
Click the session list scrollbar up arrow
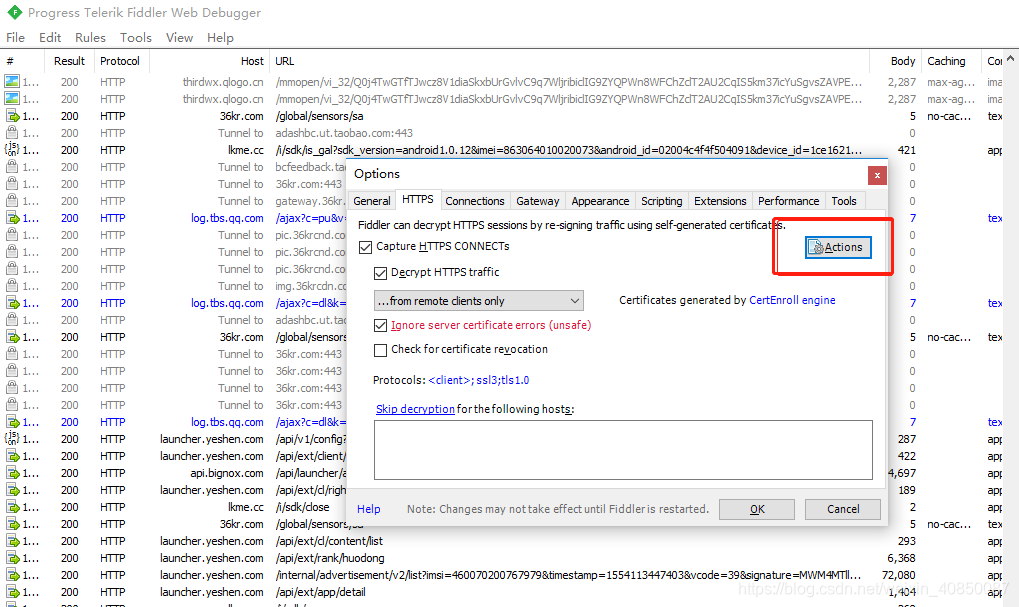point(1011,58)
